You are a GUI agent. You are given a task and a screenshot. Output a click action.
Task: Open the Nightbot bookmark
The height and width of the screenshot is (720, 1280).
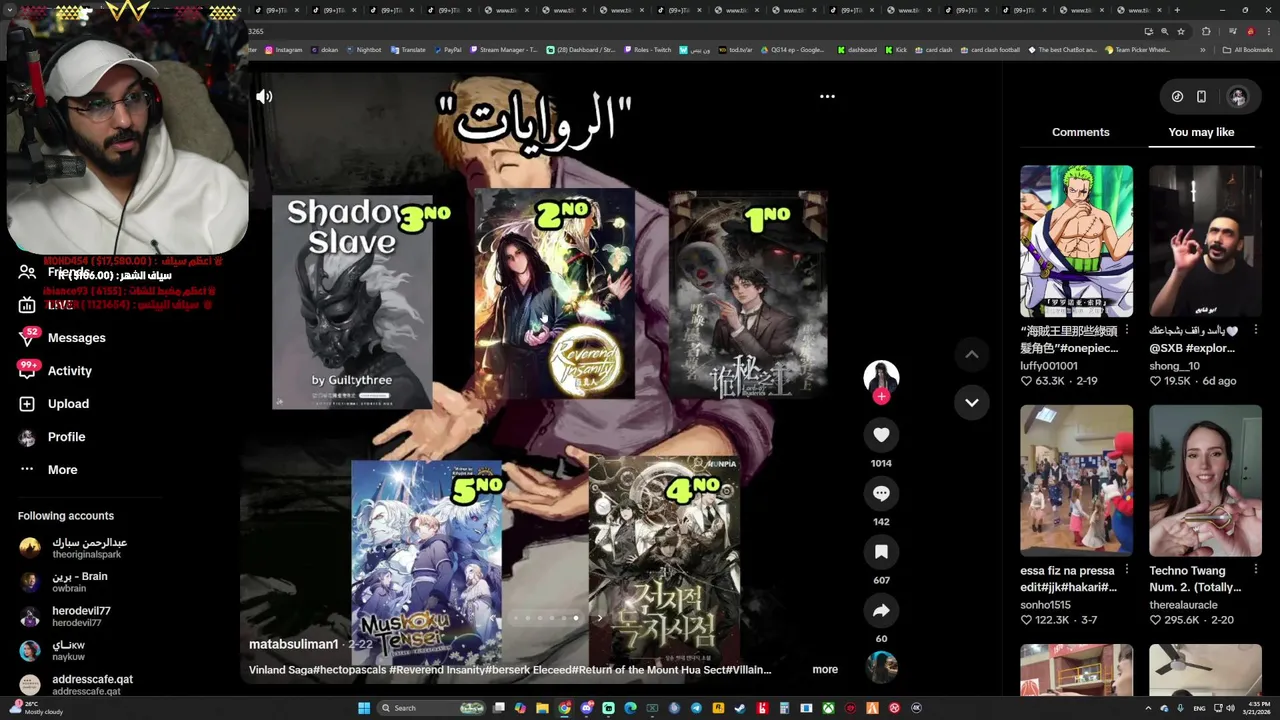(x=363, y=50)
